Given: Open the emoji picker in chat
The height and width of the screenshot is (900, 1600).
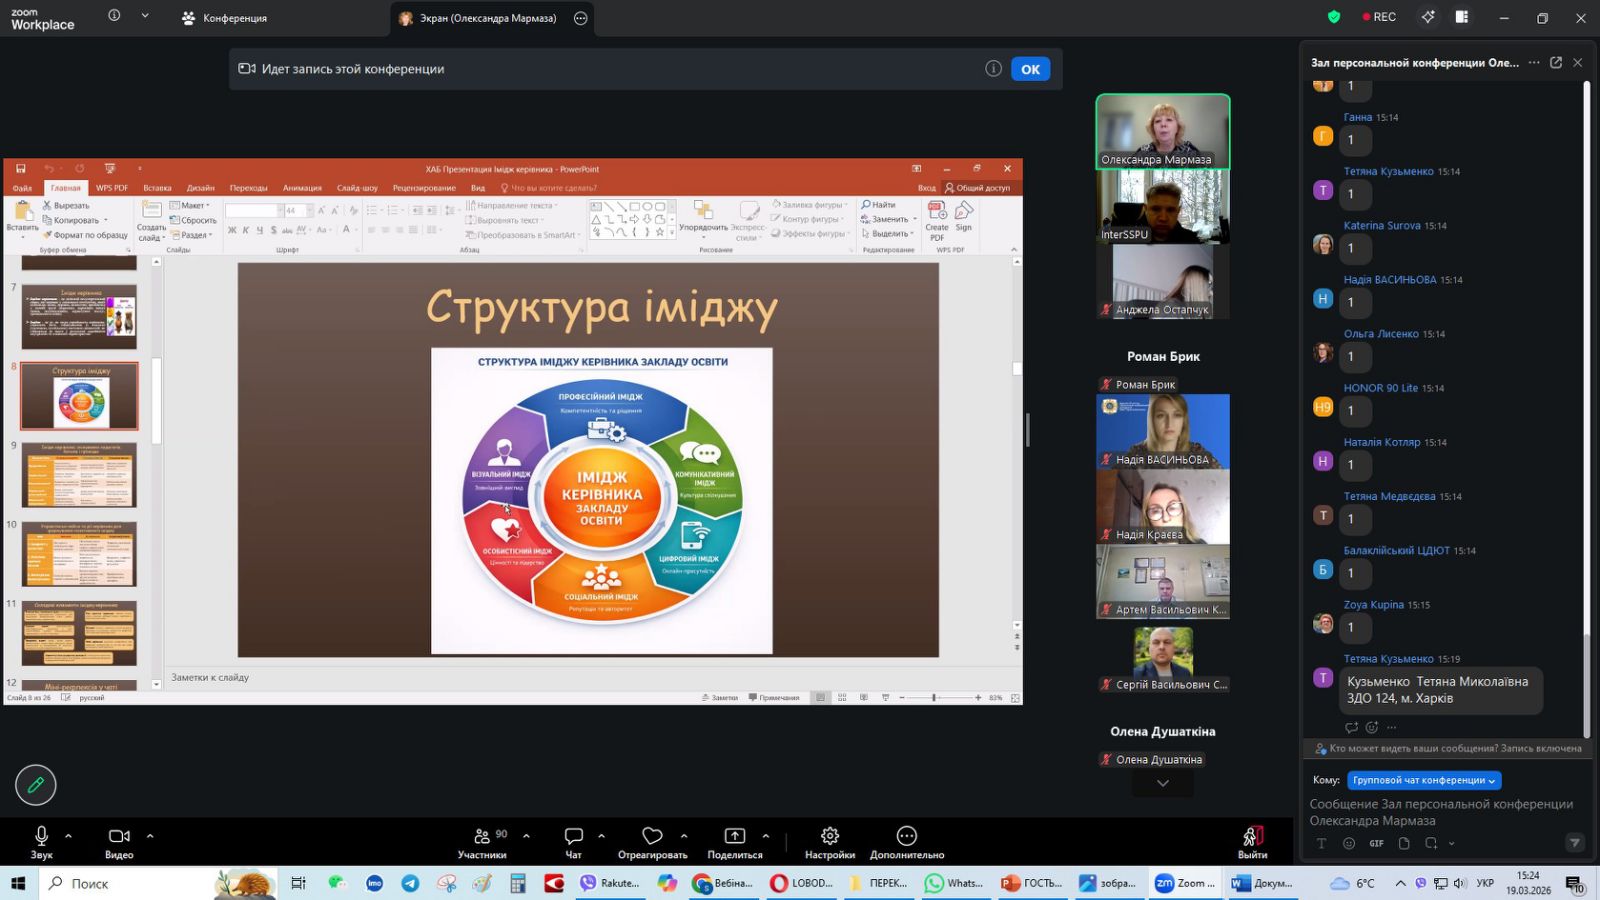Looking at the screenshot, I should [1349, 843].
